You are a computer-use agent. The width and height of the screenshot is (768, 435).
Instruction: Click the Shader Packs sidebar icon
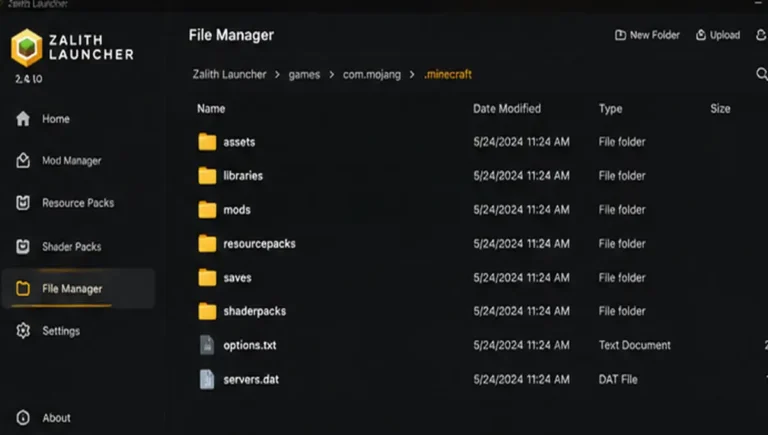tap(23, 246)
